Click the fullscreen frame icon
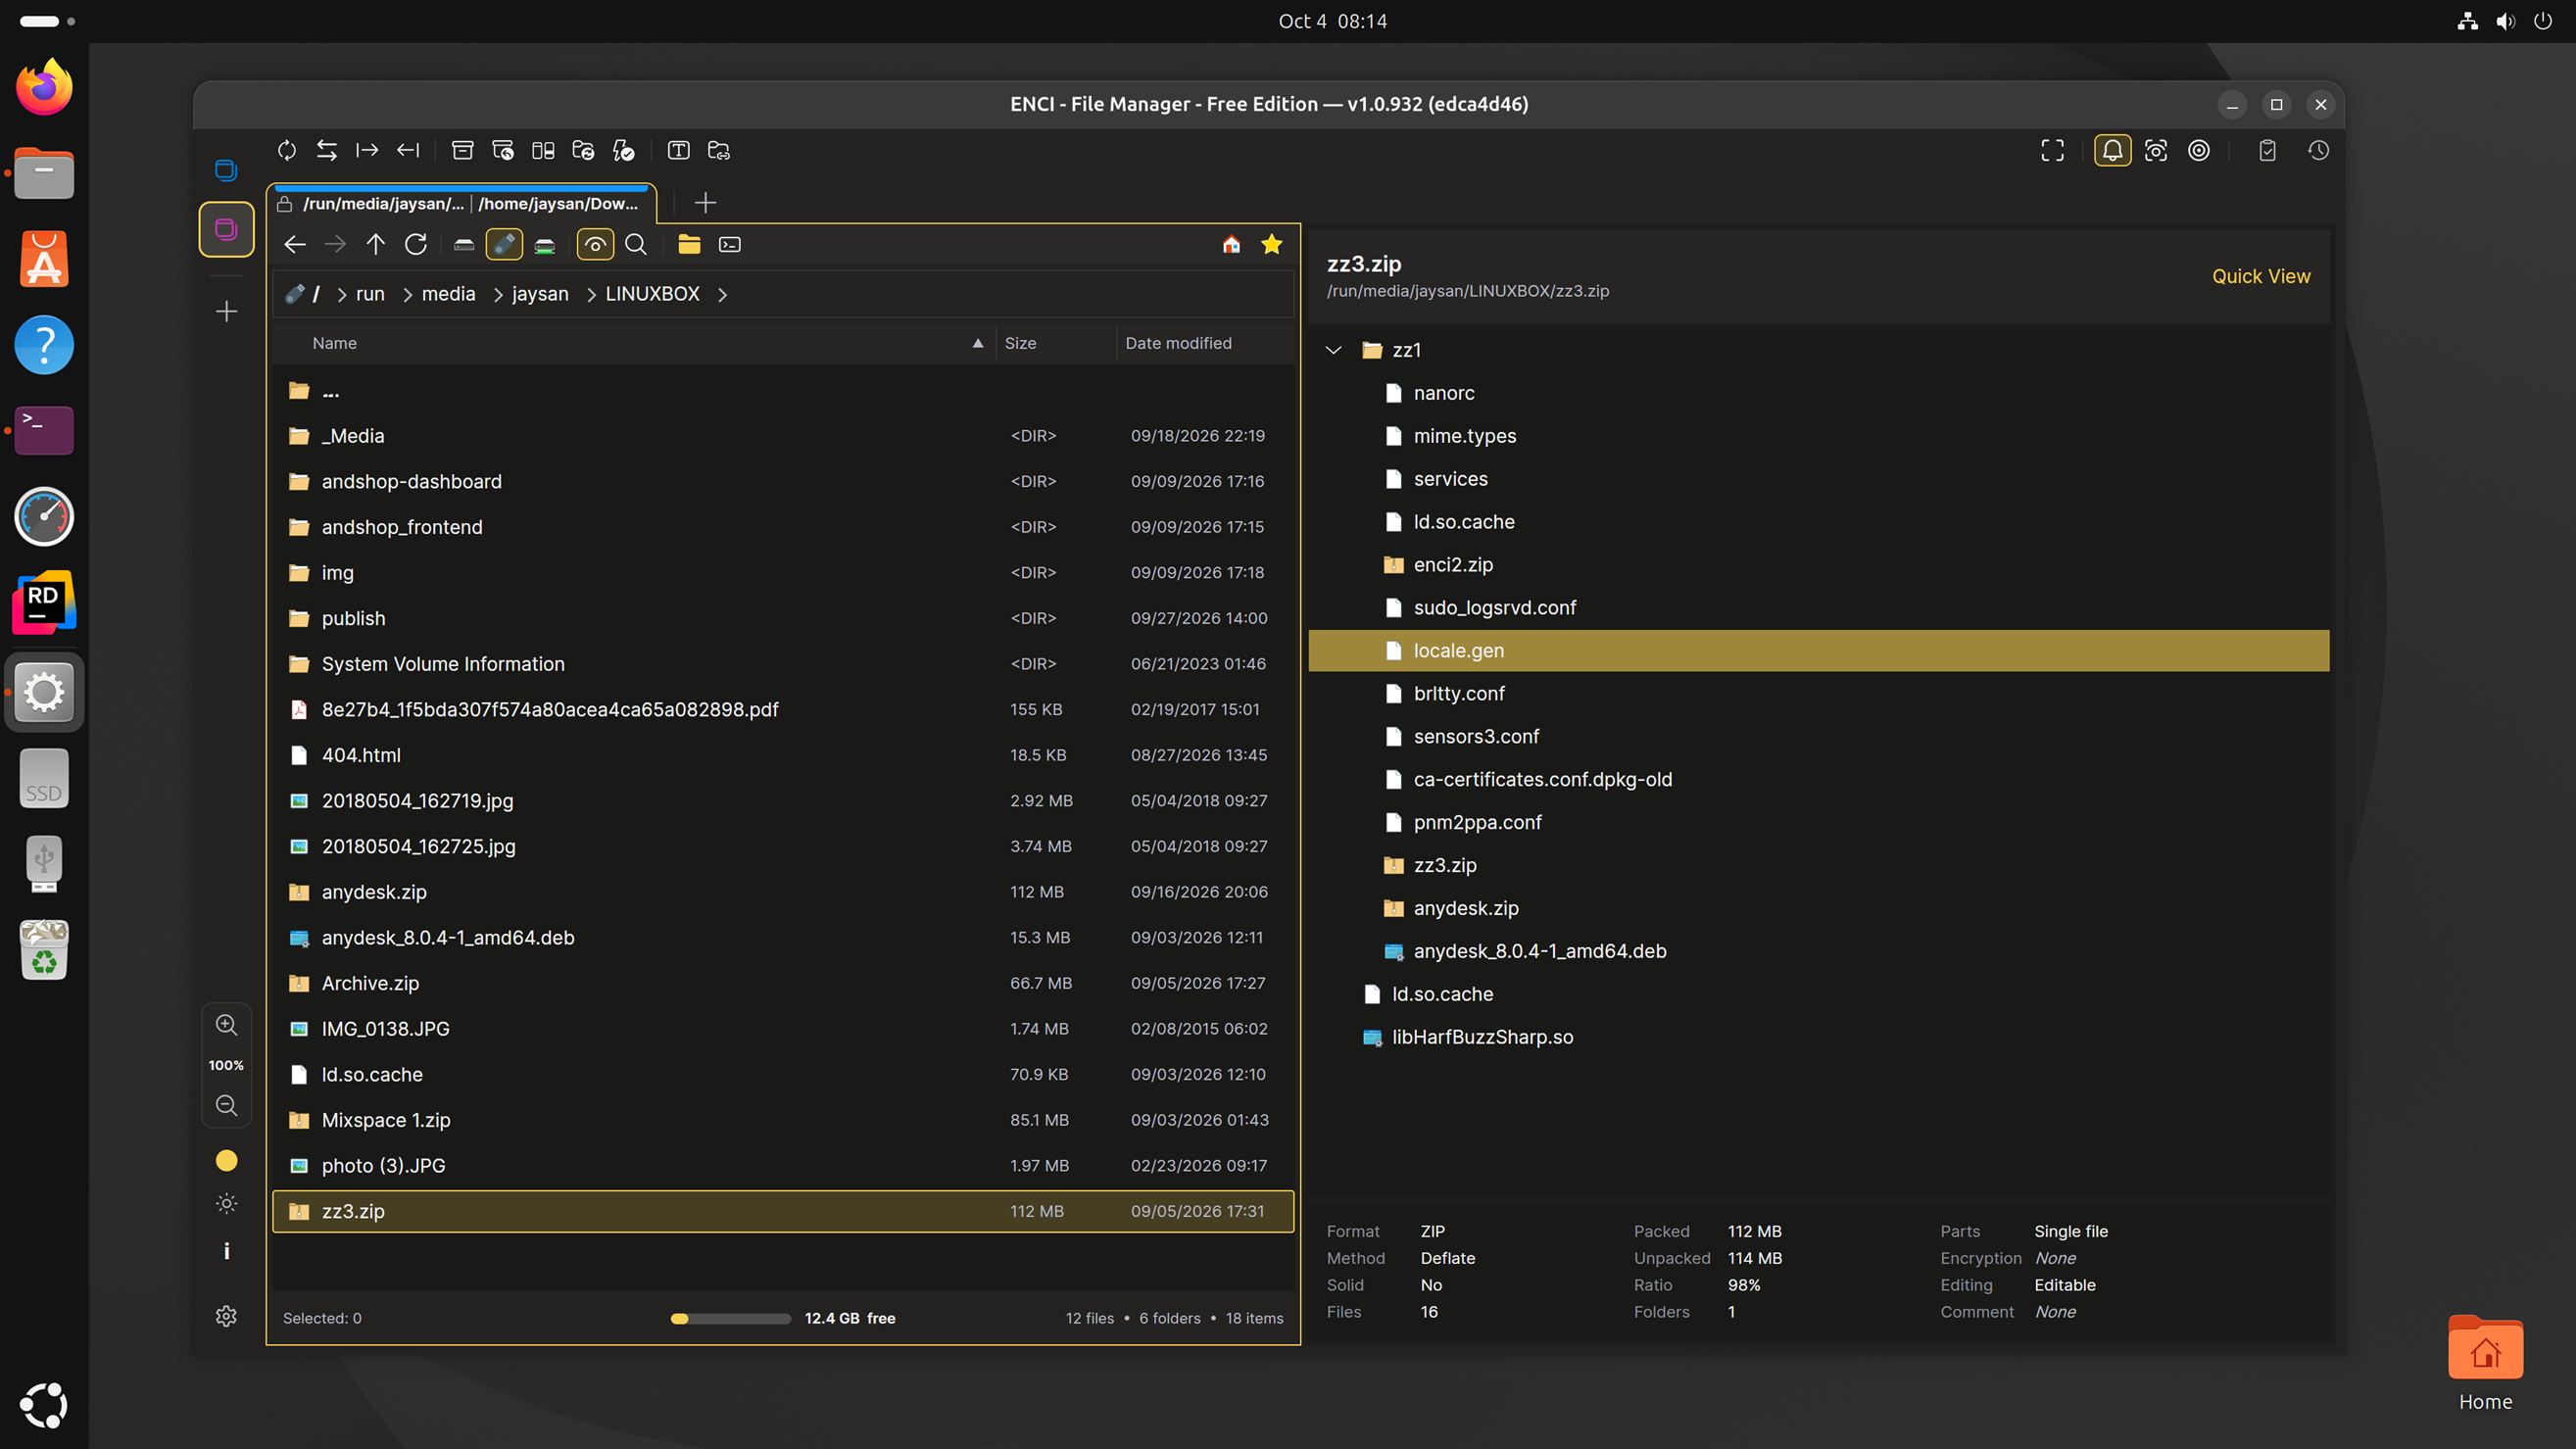2576x1449 pixels. 2052,150
